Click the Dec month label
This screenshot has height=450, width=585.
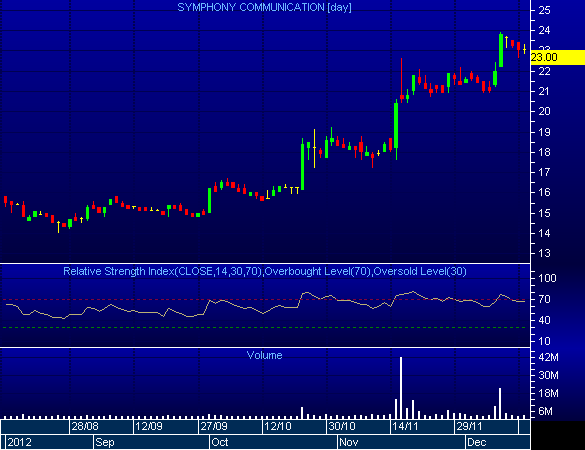[x=477, y=442]
